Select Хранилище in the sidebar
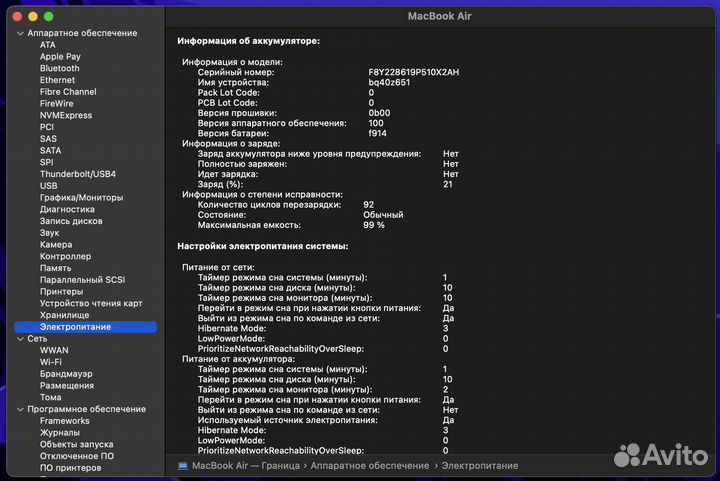The width and height of the screenshot is (720, 481). point(64,315)
